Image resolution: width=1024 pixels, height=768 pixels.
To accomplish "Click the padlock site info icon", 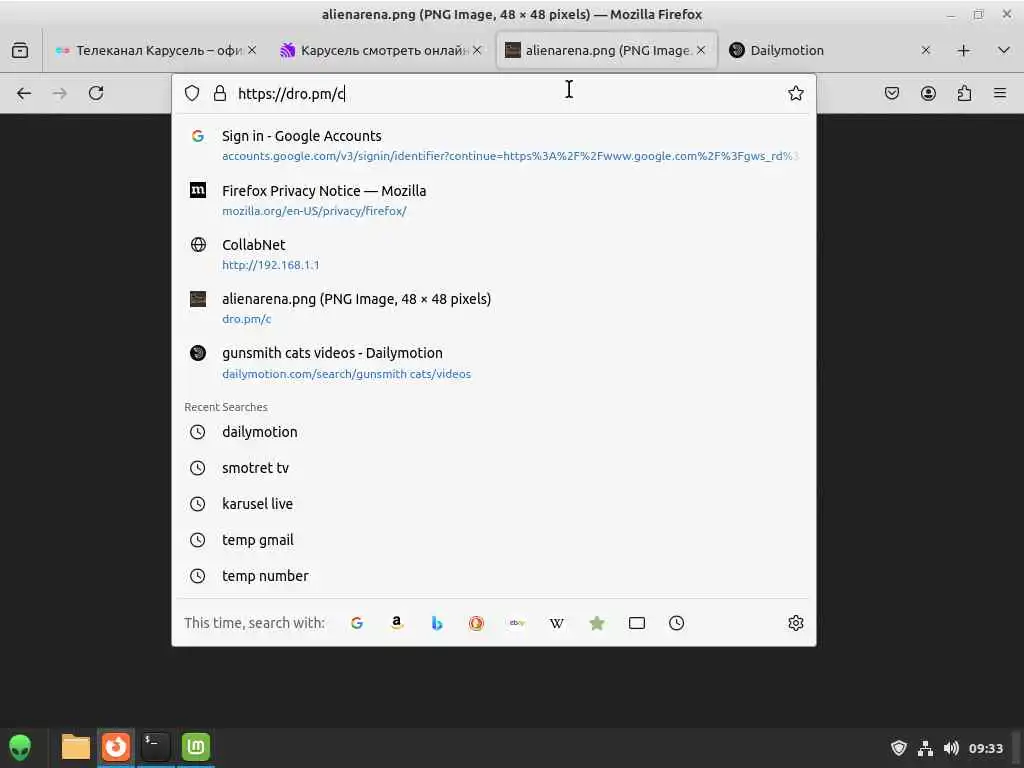I will [220, 93].
